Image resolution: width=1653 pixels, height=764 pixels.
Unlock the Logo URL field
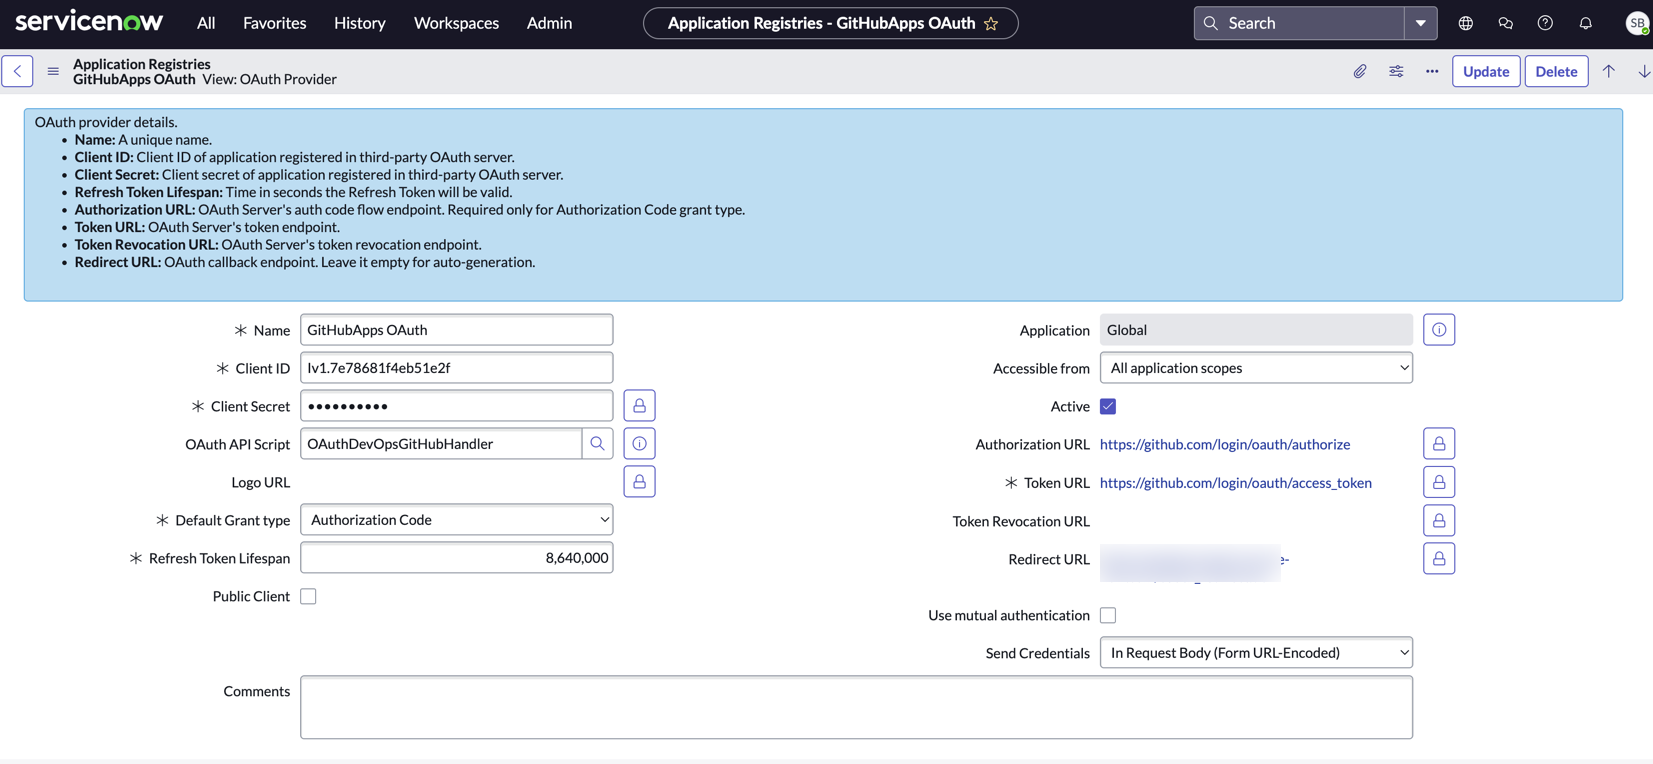click(639, 482)
